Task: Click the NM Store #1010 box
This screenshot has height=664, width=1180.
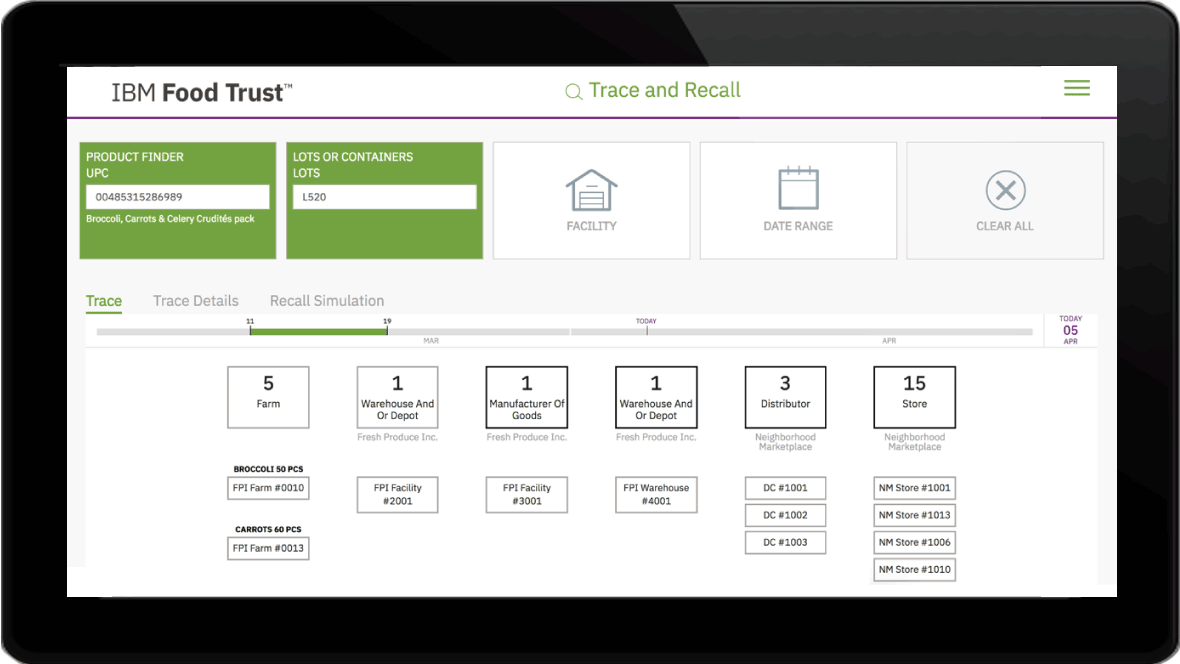Action: coord(914,569)
